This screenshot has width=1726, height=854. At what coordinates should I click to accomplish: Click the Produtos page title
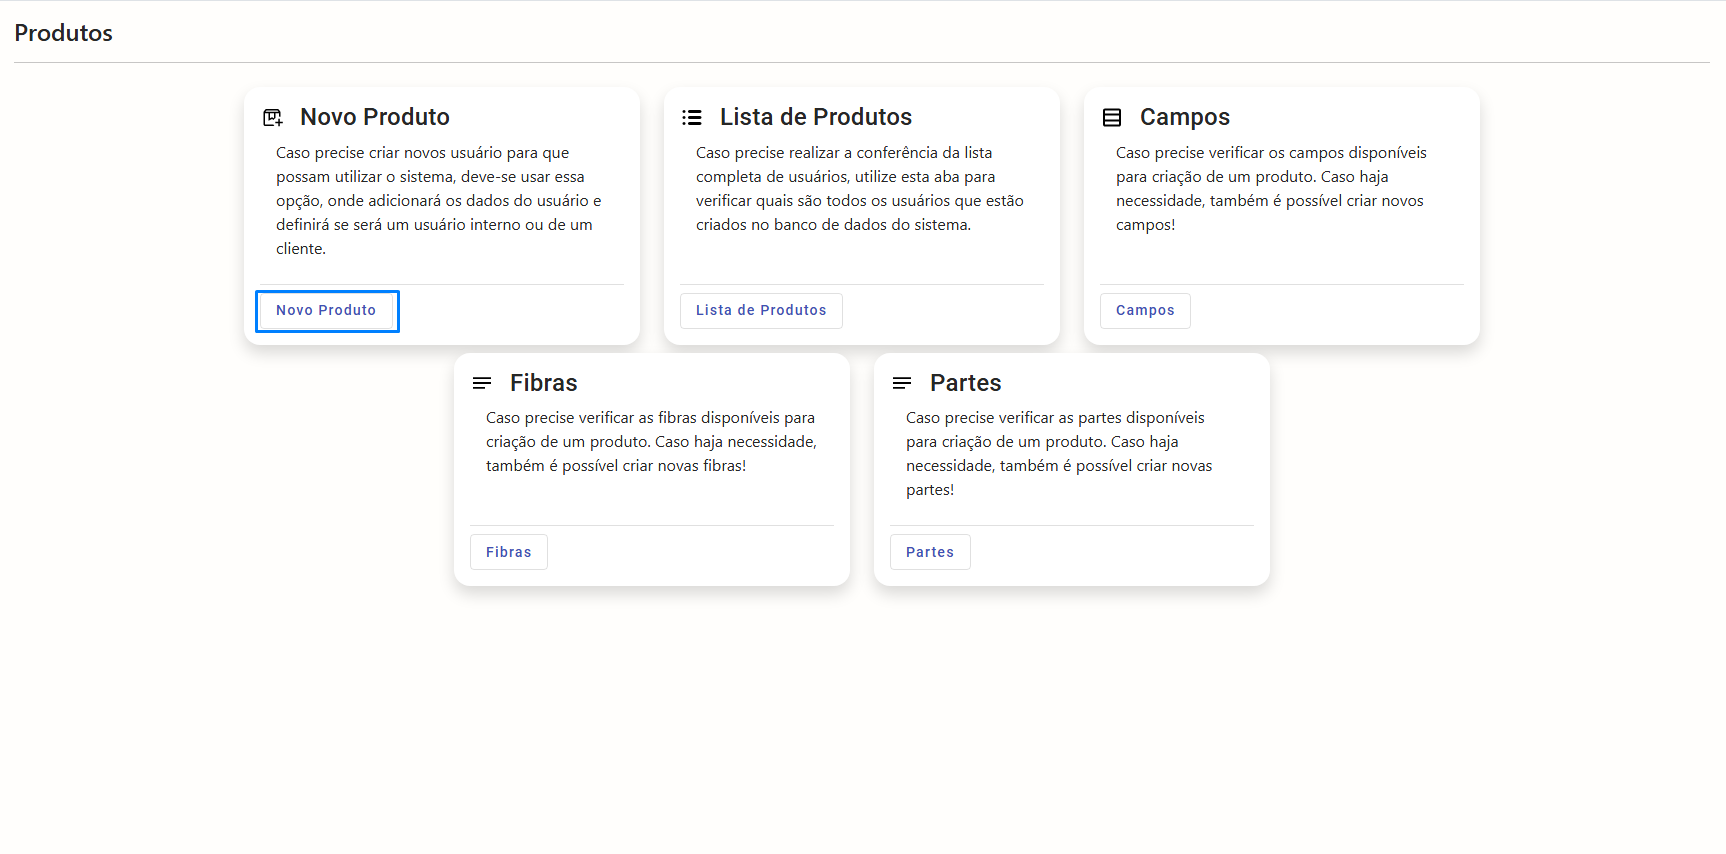tap(63, 33)
